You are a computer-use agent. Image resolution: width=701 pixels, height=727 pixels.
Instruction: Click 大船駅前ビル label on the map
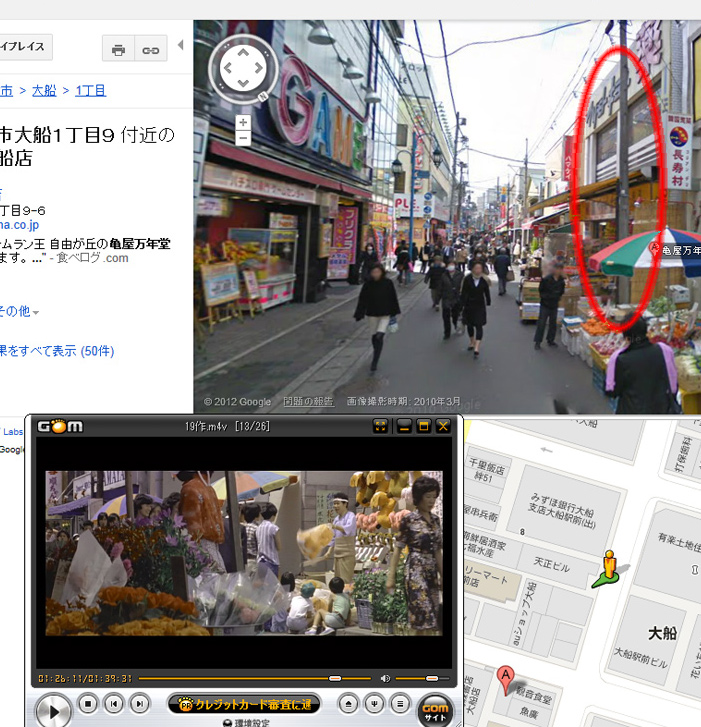coord(640,658)
